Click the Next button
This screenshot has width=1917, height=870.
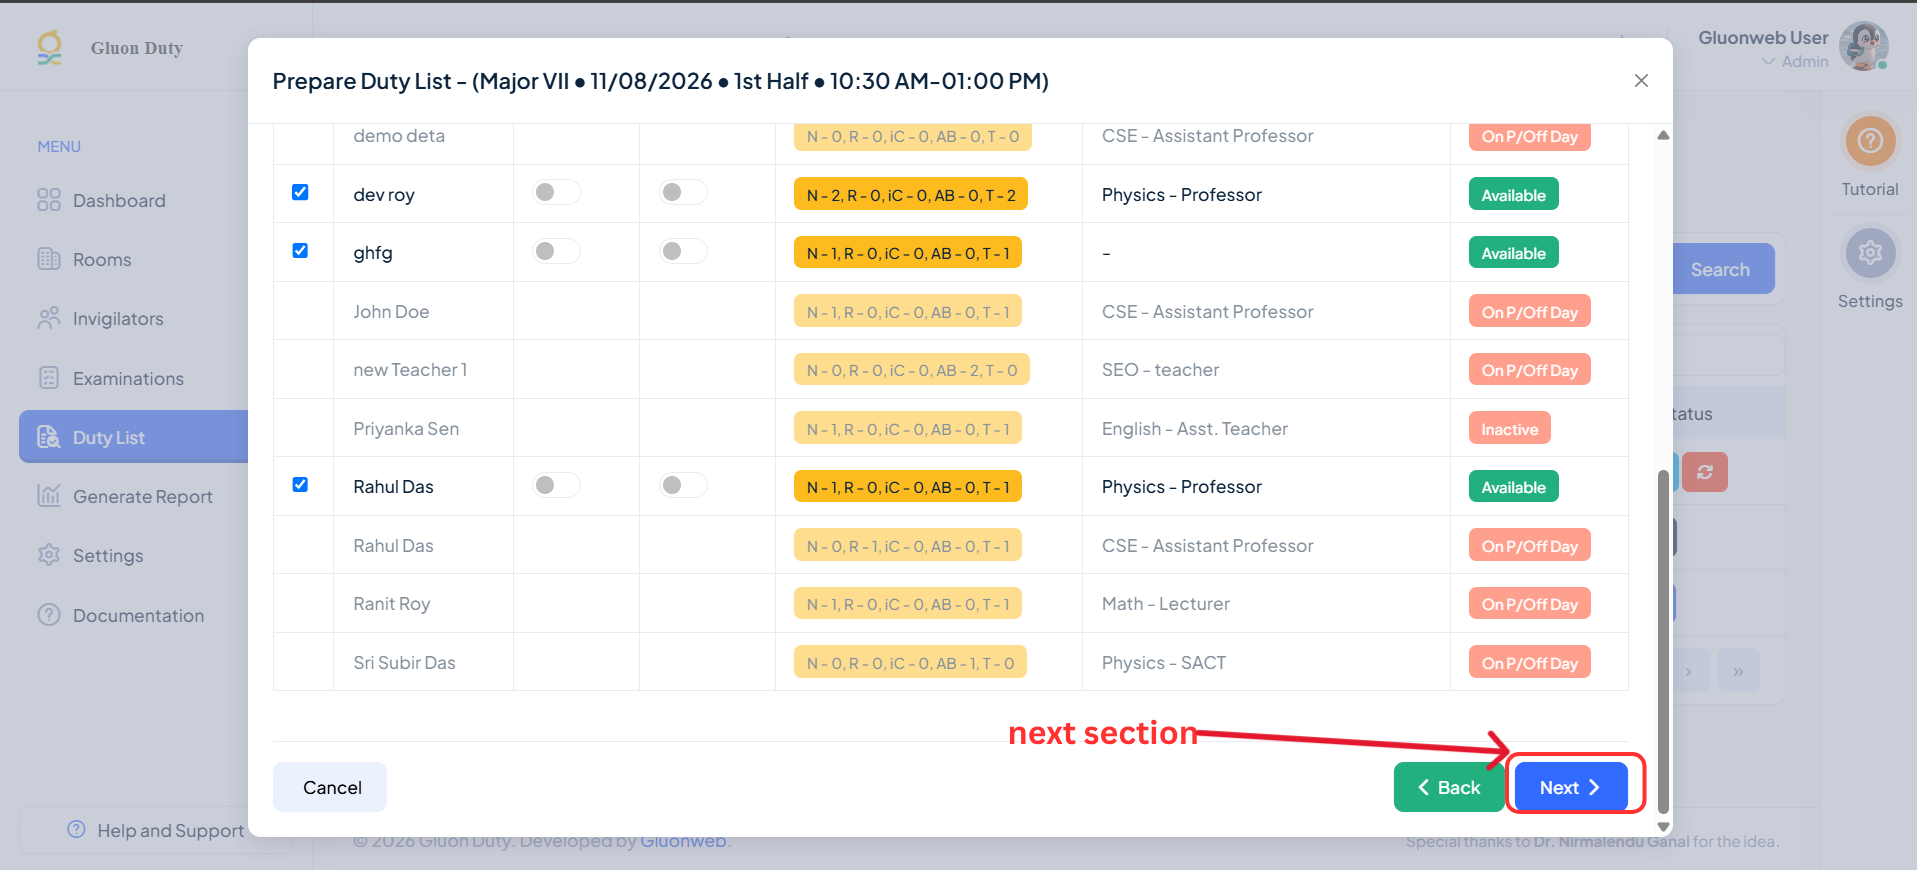point(1571,788)
